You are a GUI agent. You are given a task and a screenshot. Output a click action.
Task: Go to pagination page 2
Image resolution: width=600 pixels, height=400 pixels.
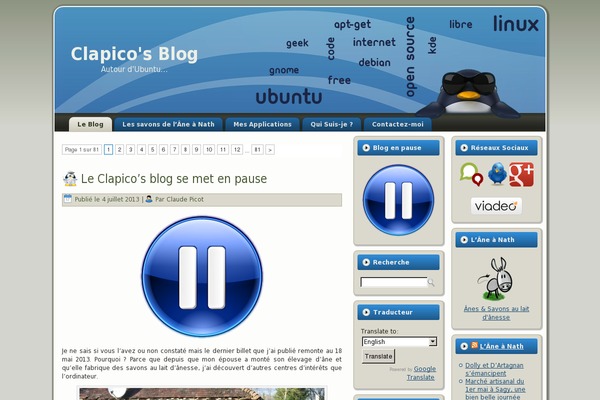[x=119, y=150]
